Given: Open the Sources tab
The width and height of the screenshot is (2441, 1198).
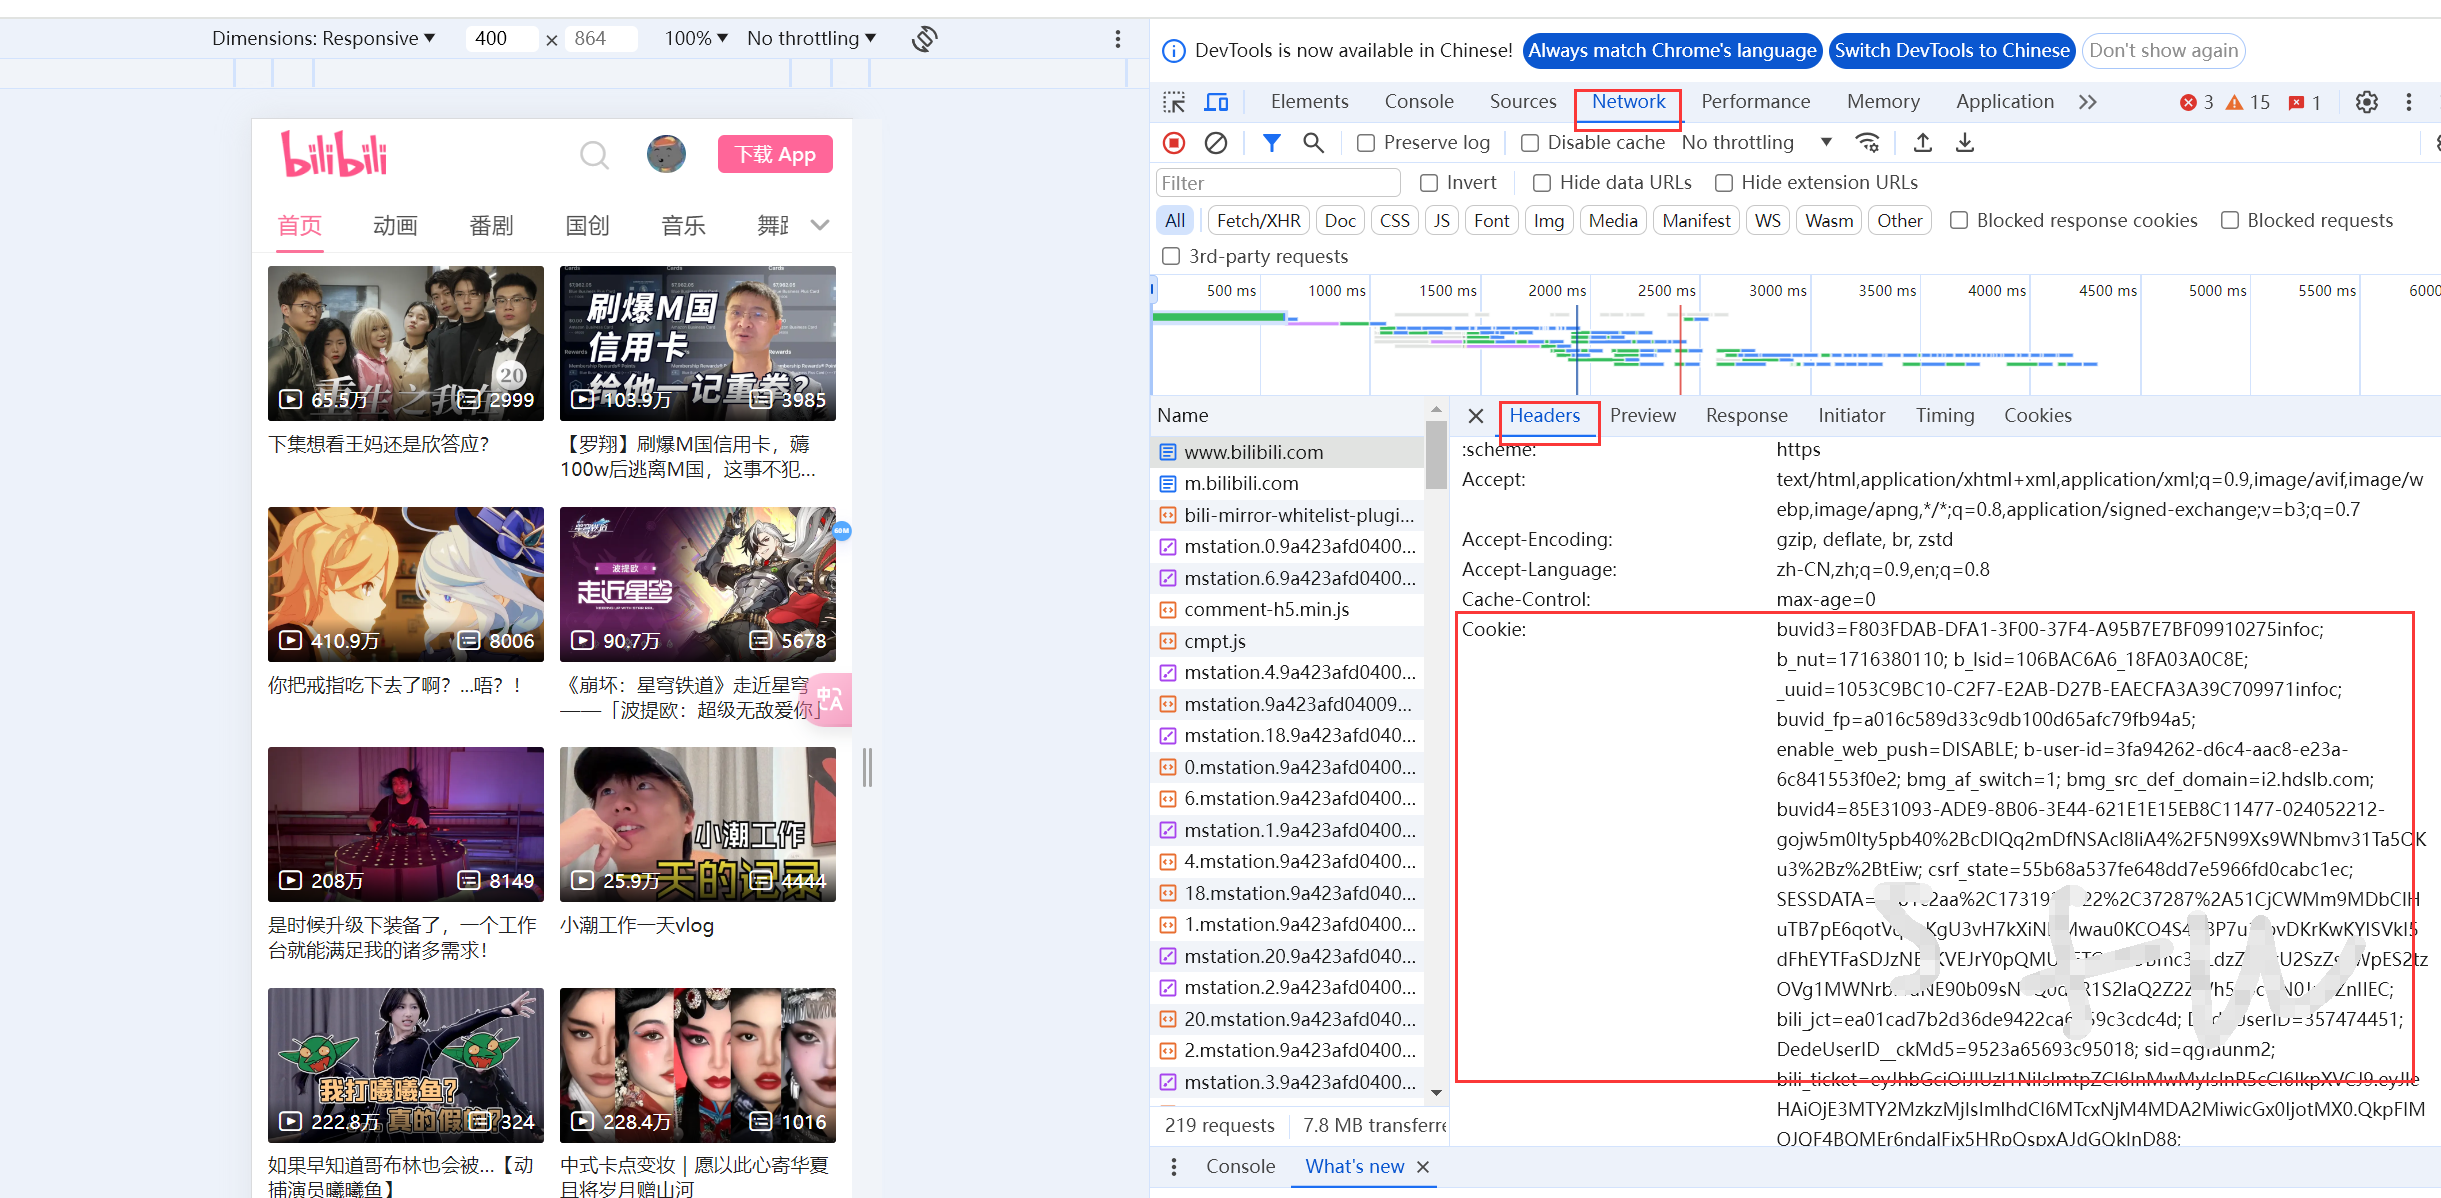Looking at the screenshot, I should tap(1523, 102).
